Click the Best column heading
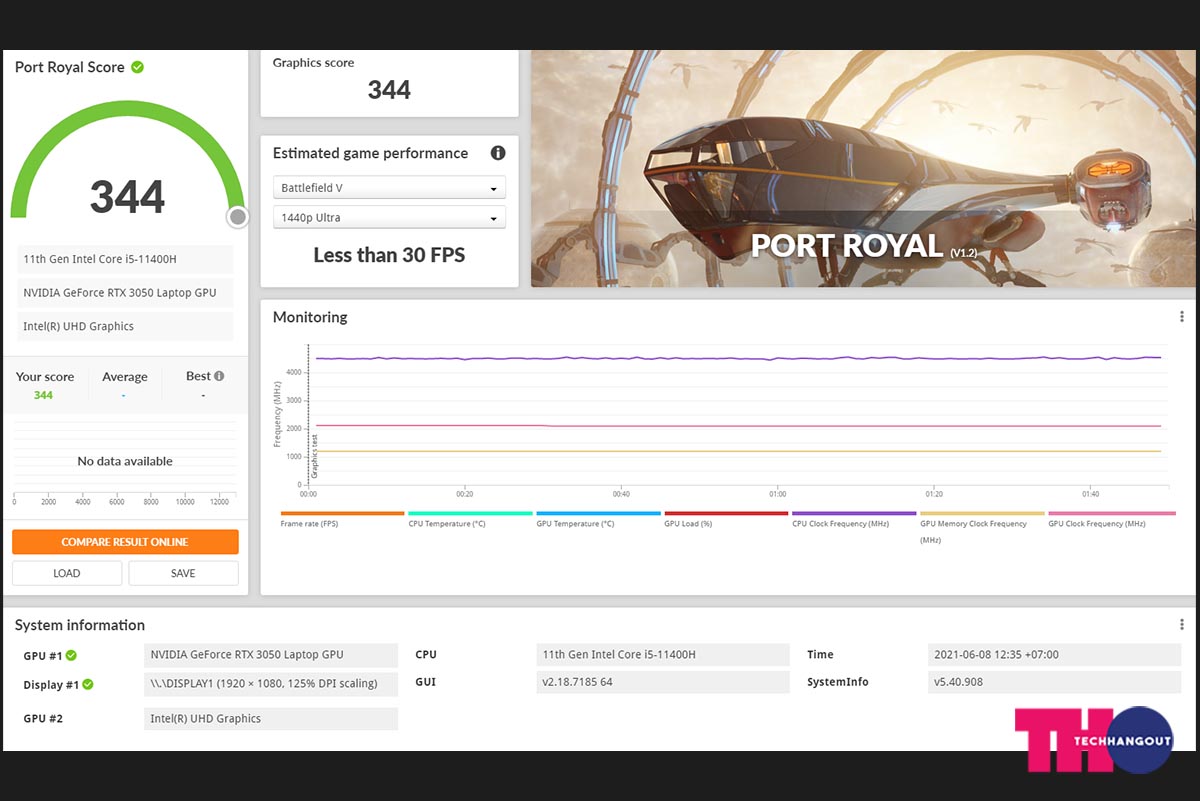This screenshot has height=801, width=1200. click(x=198, y=376)
